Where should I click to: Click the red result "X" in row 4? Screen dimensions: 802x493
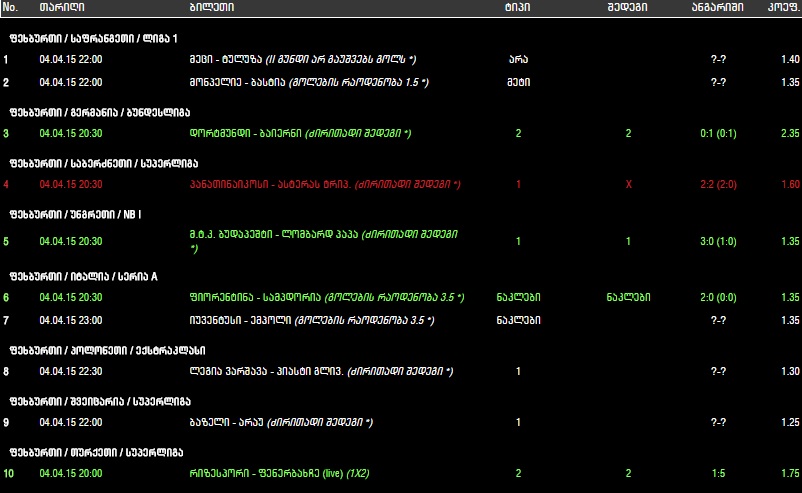629,185
